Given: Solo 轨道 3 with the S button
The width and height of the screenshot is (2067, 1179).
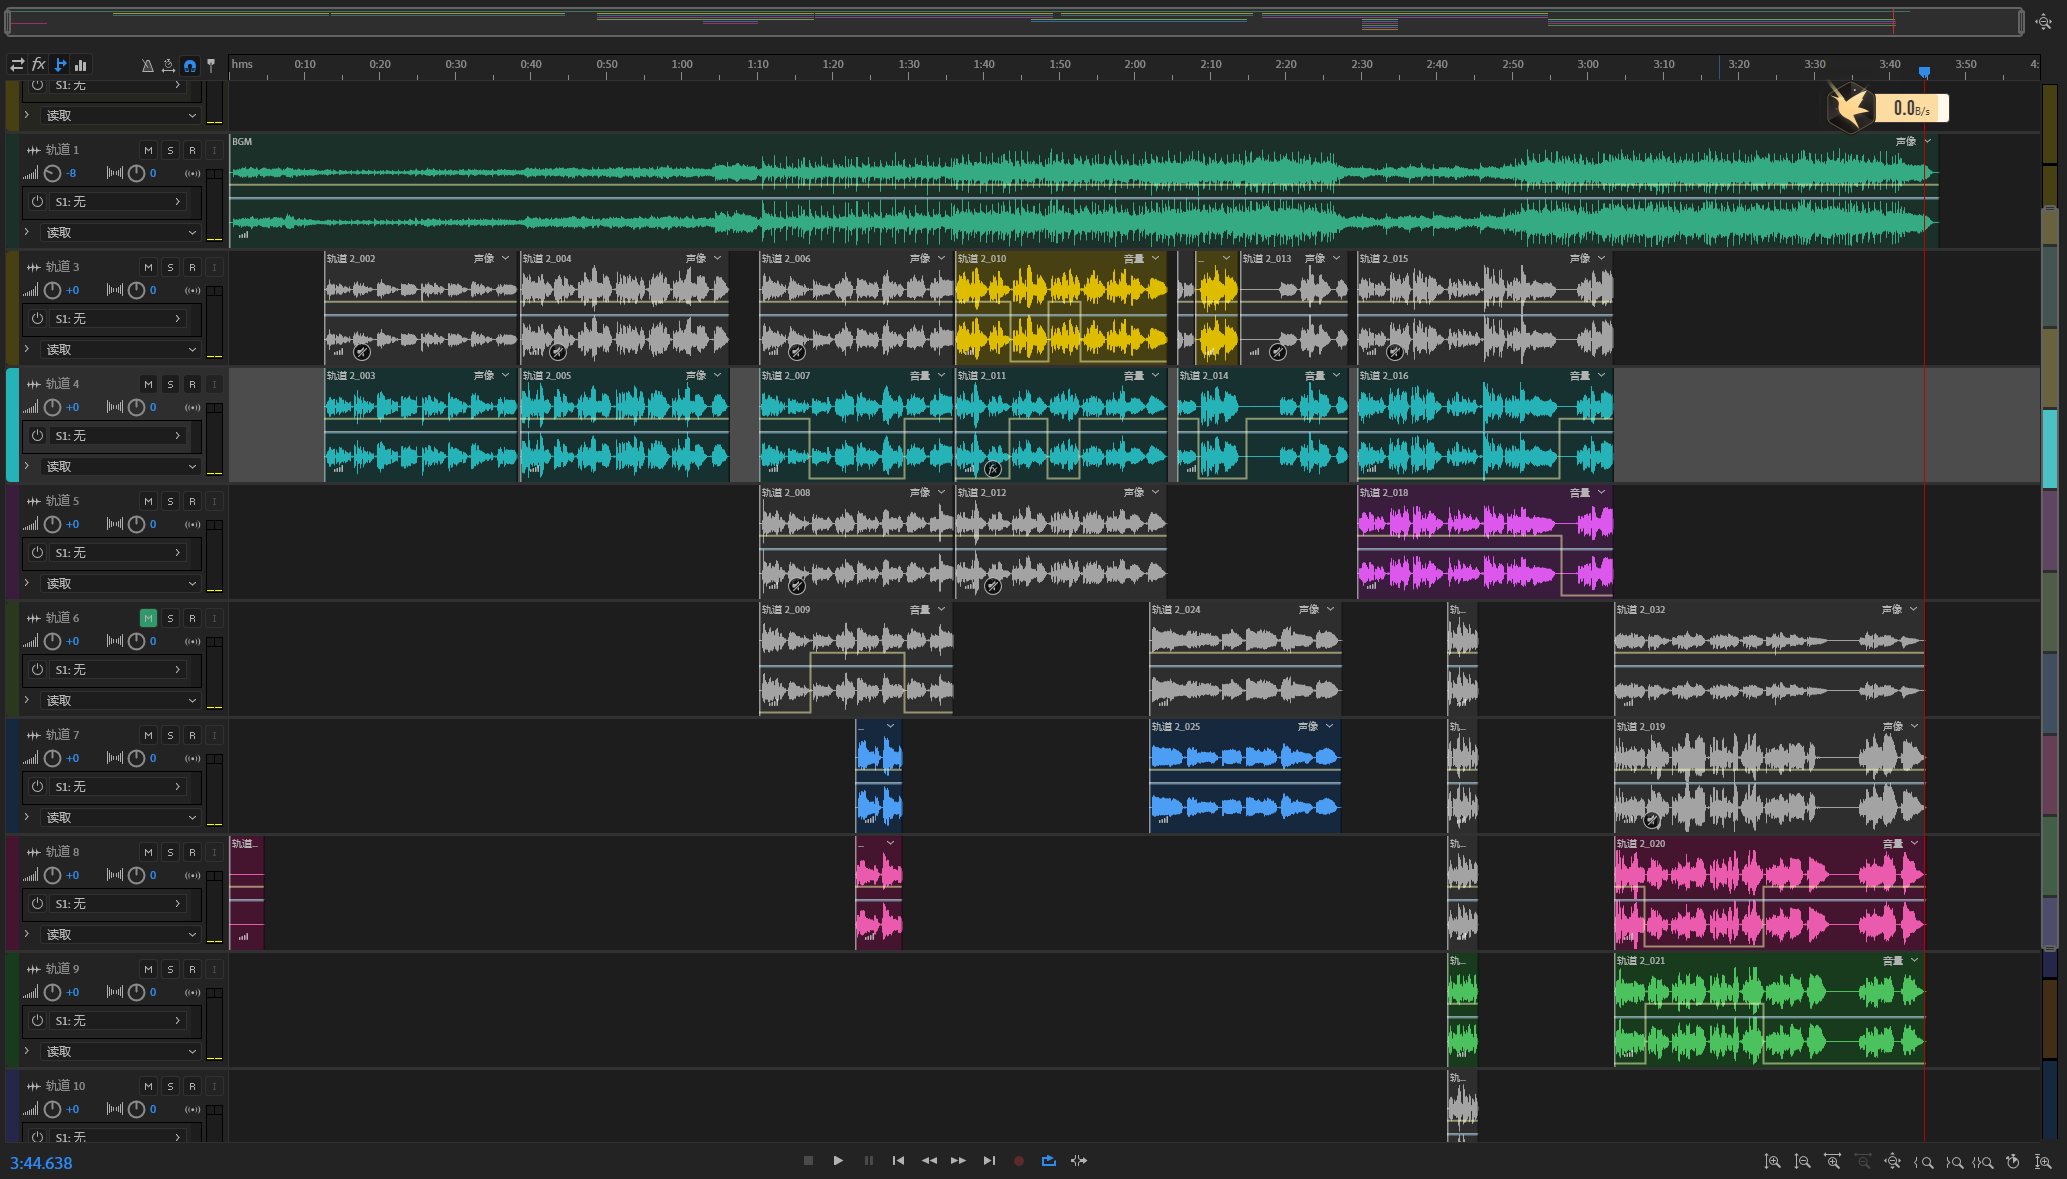Looking at the screenshot, I should tap(170, 267).
